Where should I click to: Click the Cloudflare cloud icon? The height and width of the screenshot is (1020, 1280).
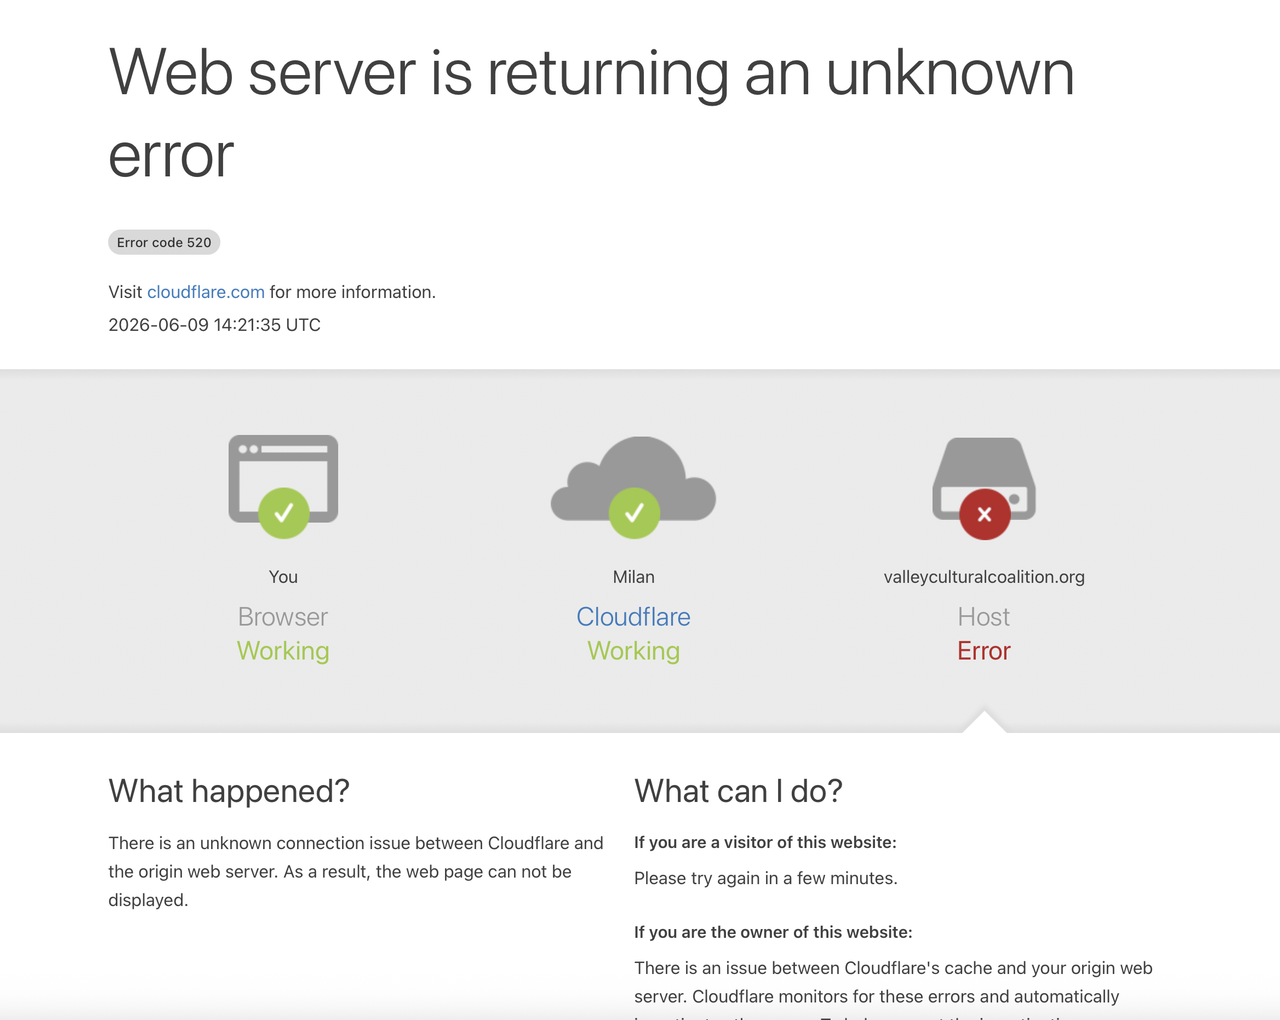(633, 478)
